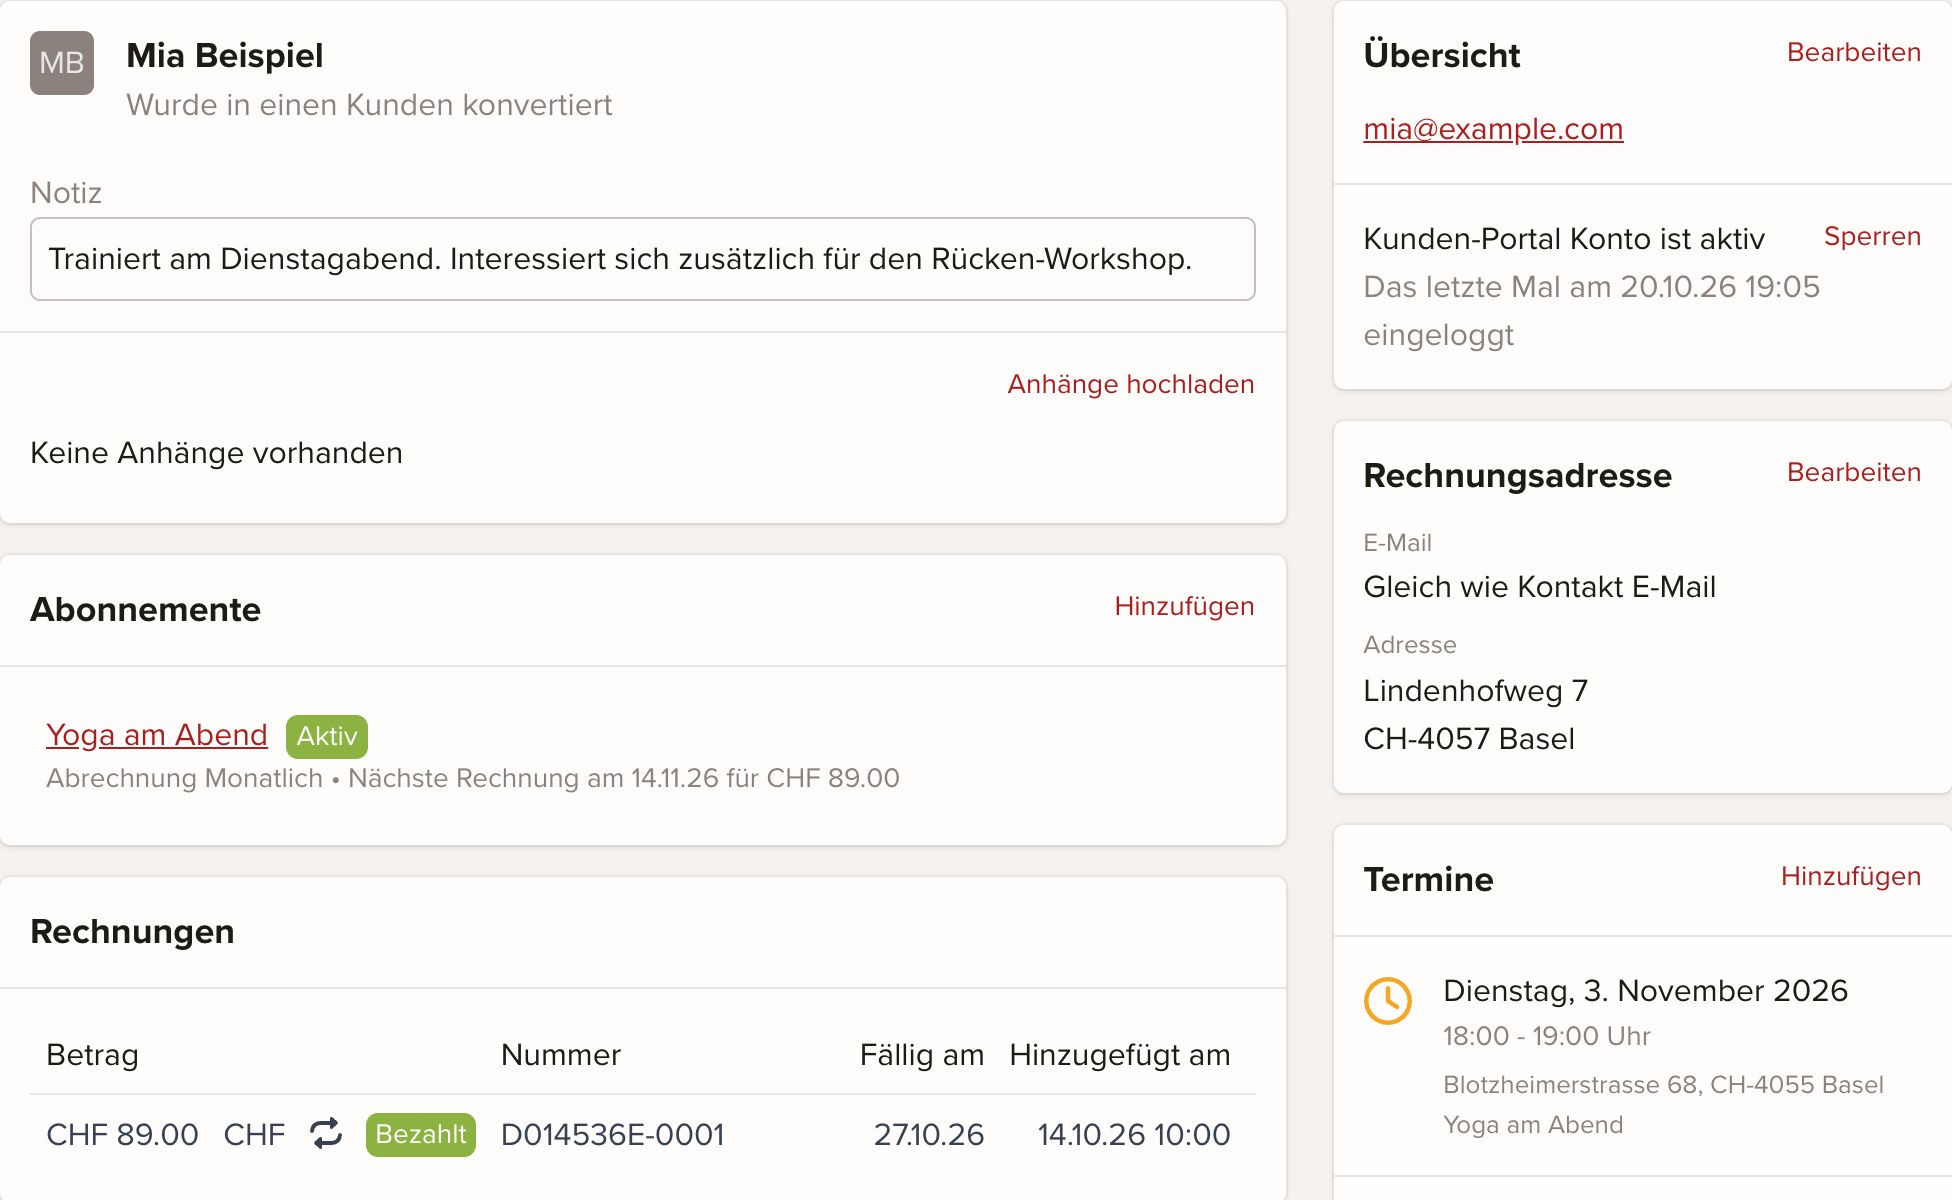Click the due date 27.10.26

[x=929, y=1134]
